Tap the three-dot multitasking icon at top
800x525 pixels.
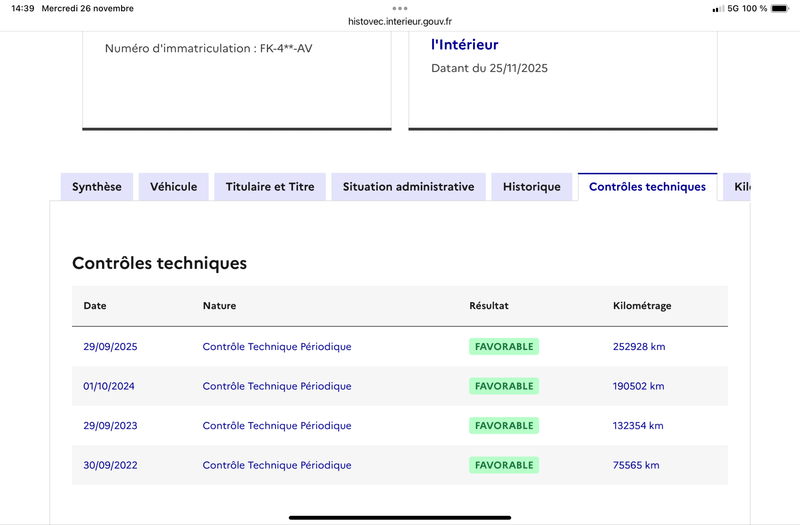point(400,7)
